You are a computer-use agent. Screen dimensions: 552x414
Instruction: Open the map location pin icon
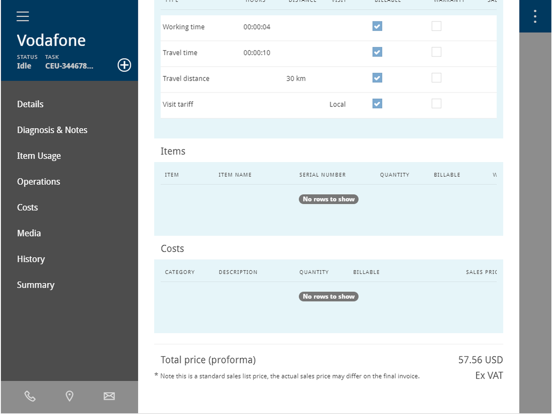70,396
